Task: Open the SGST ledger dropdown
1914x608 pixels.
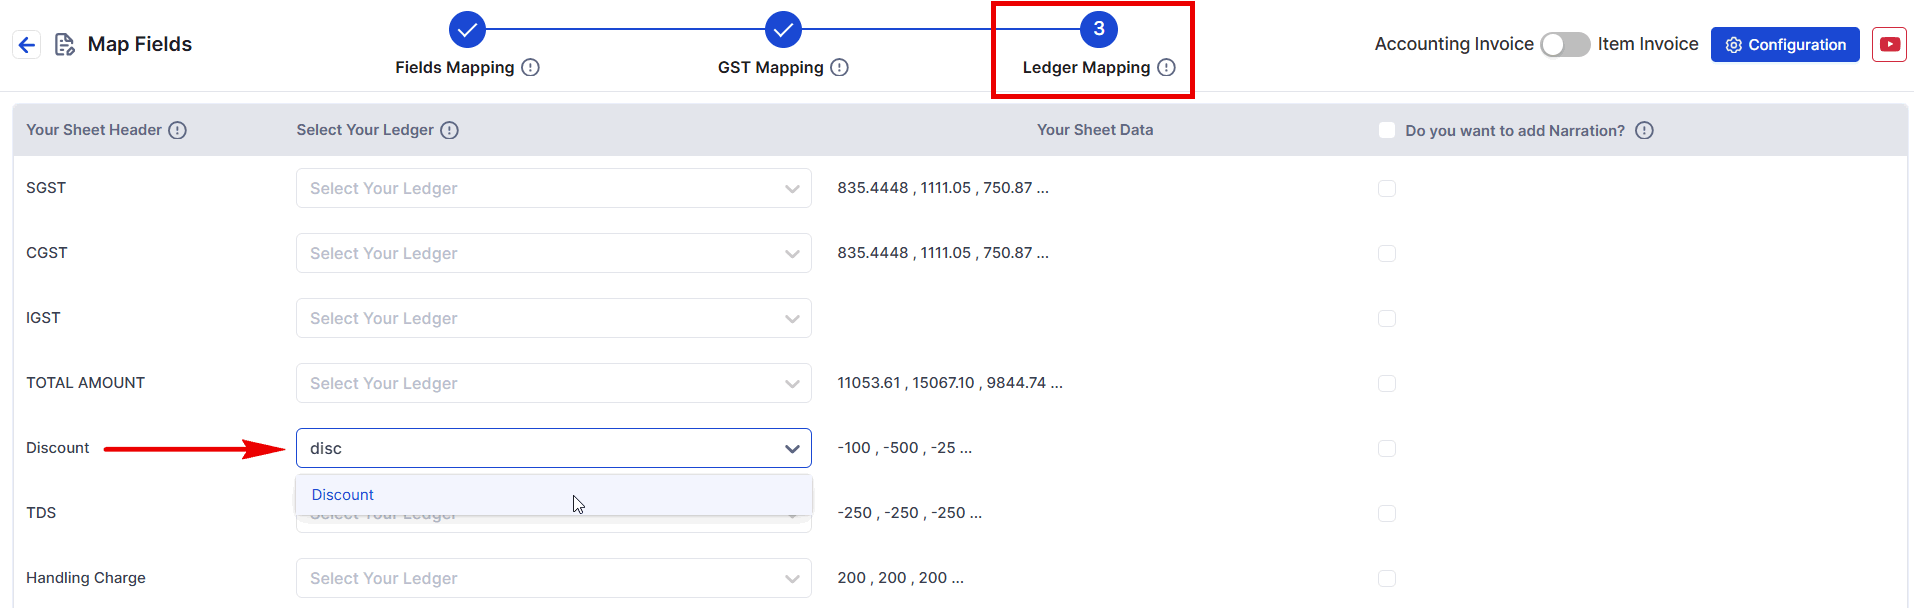Action: [x=553, y=188]
